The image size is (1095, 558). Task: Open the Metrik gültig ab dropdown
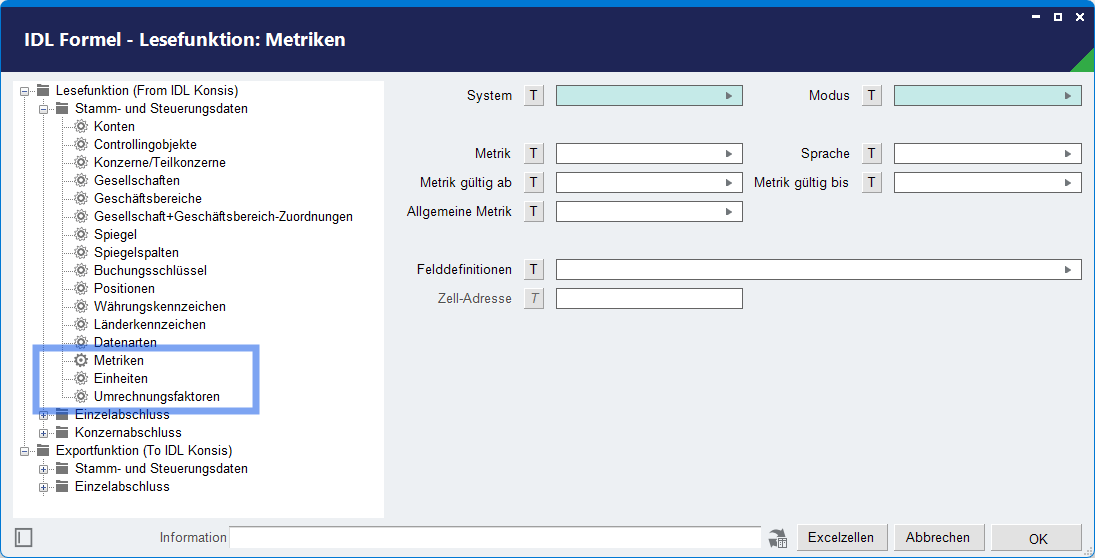click(728, 182)
